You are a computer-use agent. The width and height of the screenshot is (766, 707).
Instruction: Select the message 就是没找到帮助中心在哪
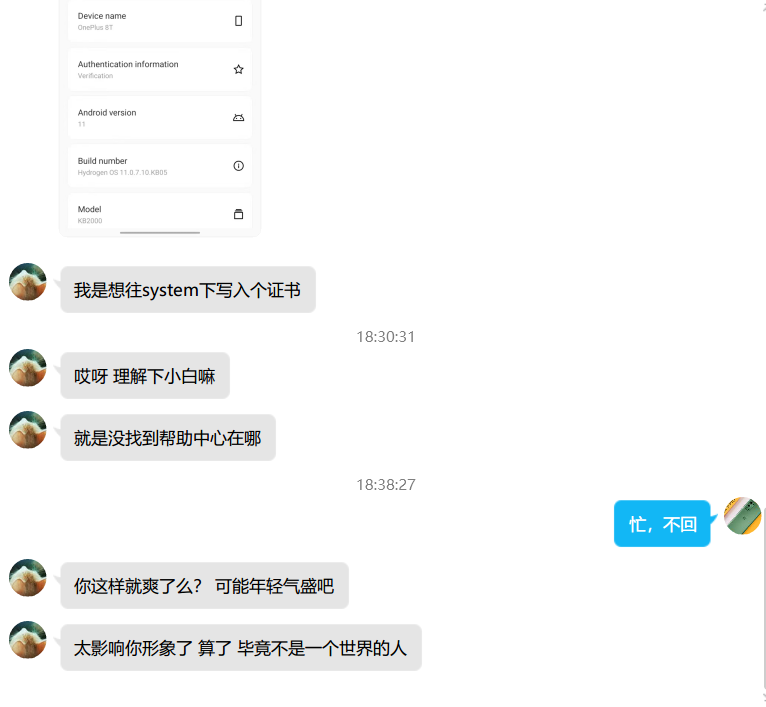(x=168, y=438)
